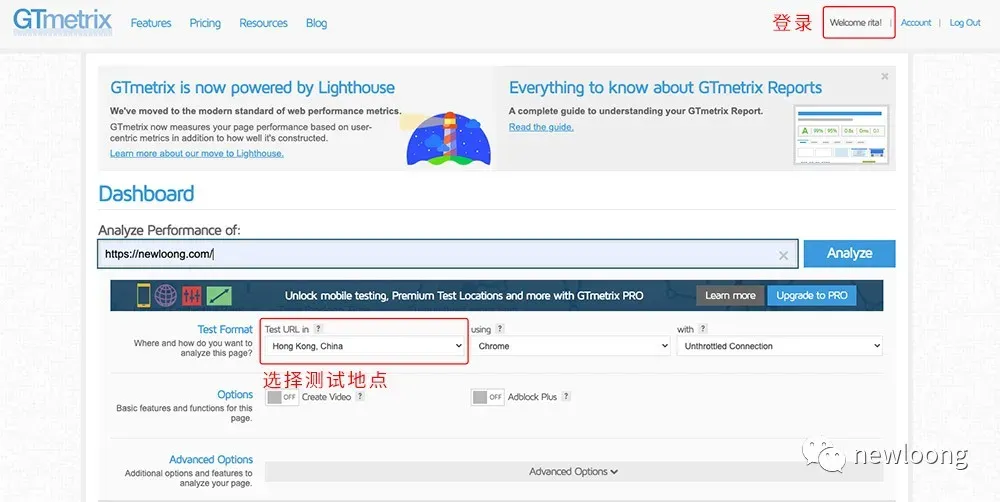This screenshot has width=1000, height=502.
Task: Click the help icon beside Adblock Plus
Action: pos(566,396)
